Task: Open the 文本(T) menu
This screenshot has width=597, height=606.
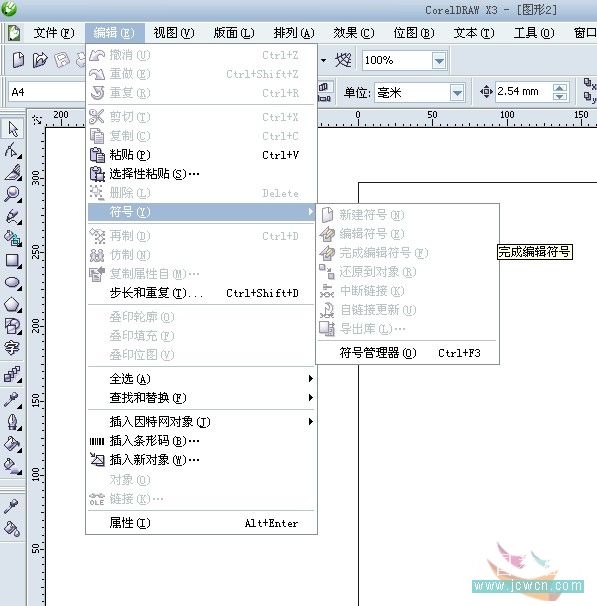Action: [x=474, y=33]
